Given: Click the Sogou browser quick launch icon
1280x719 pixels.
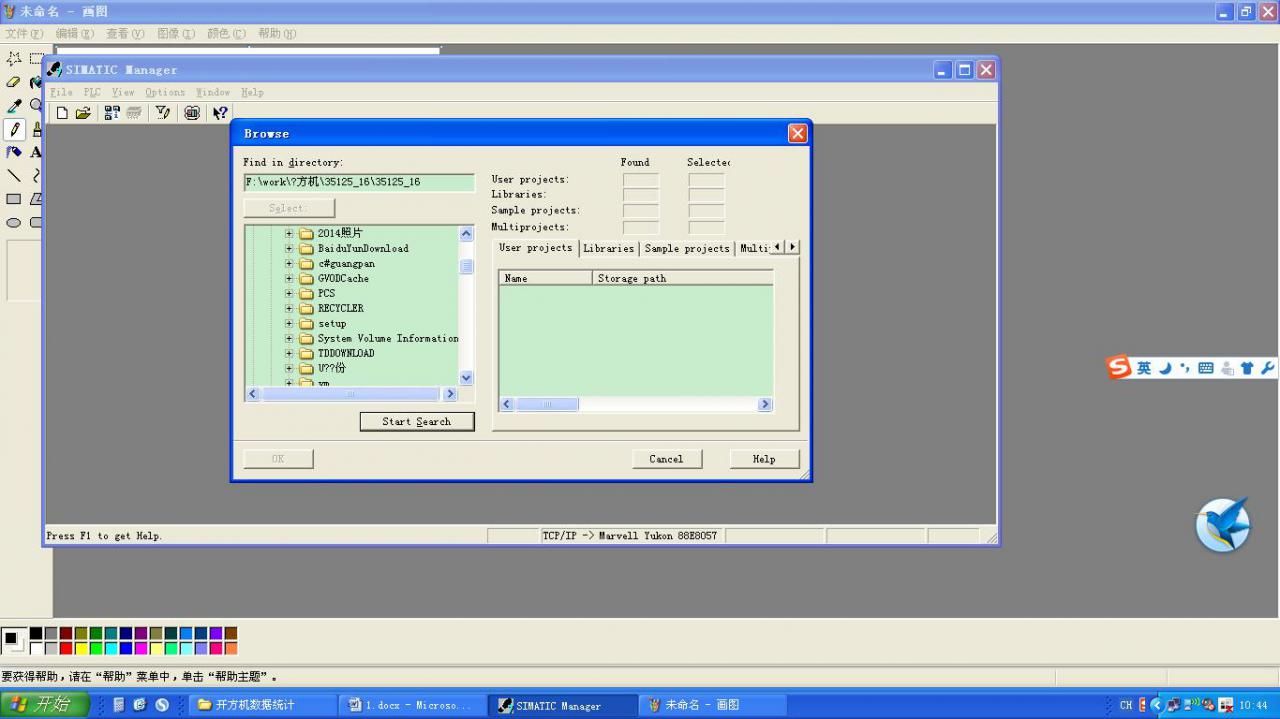Looking at the screenshot, I should 162,705.
